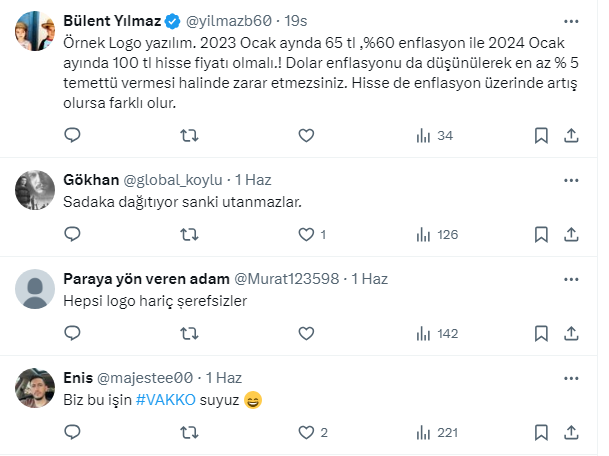
Task: Open Enis's profile via @majestee00 handle
Action: [144, 379]
